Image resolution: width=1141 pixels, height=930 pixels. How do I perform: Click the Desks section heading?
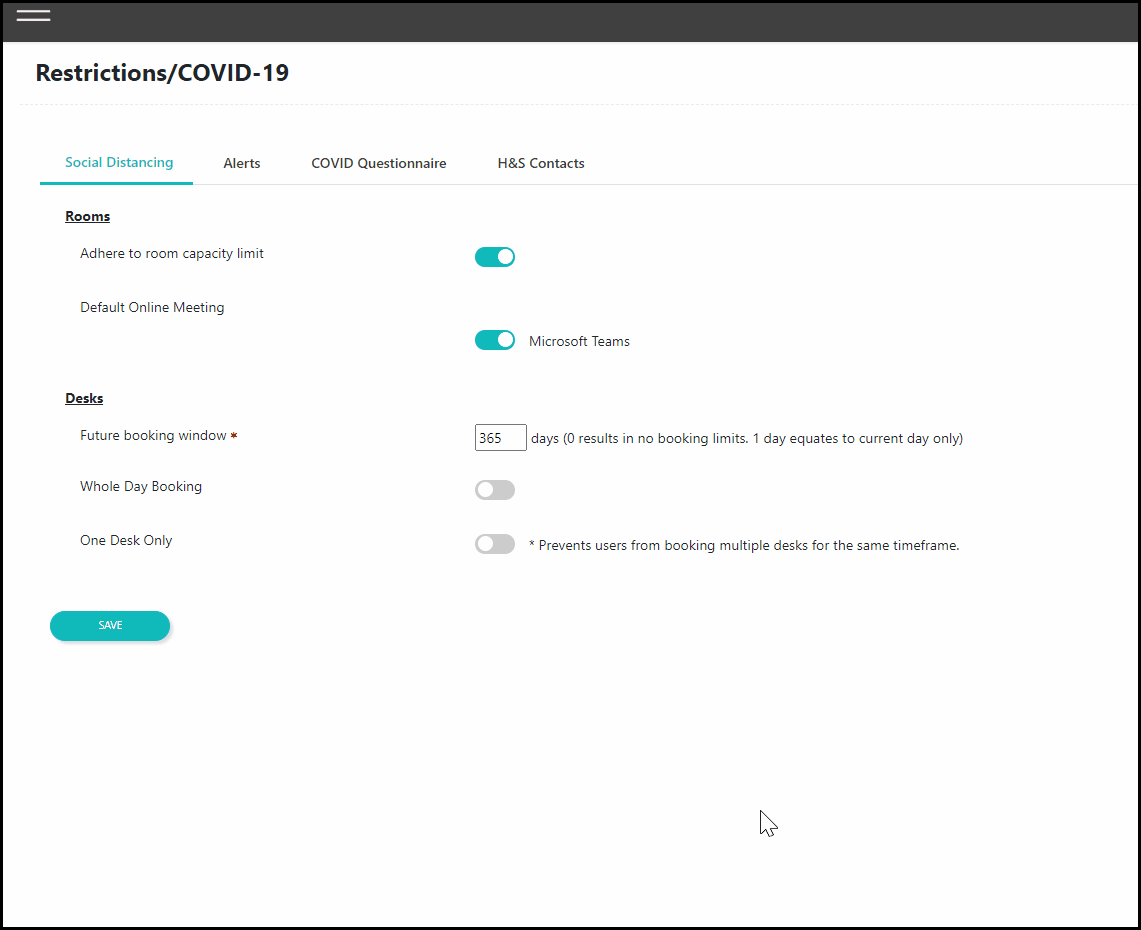84,398
